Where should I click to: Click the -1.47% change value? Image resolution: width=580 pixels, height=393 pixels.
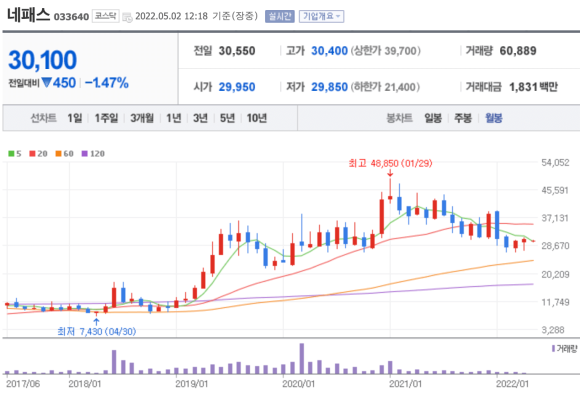[107, 83]
